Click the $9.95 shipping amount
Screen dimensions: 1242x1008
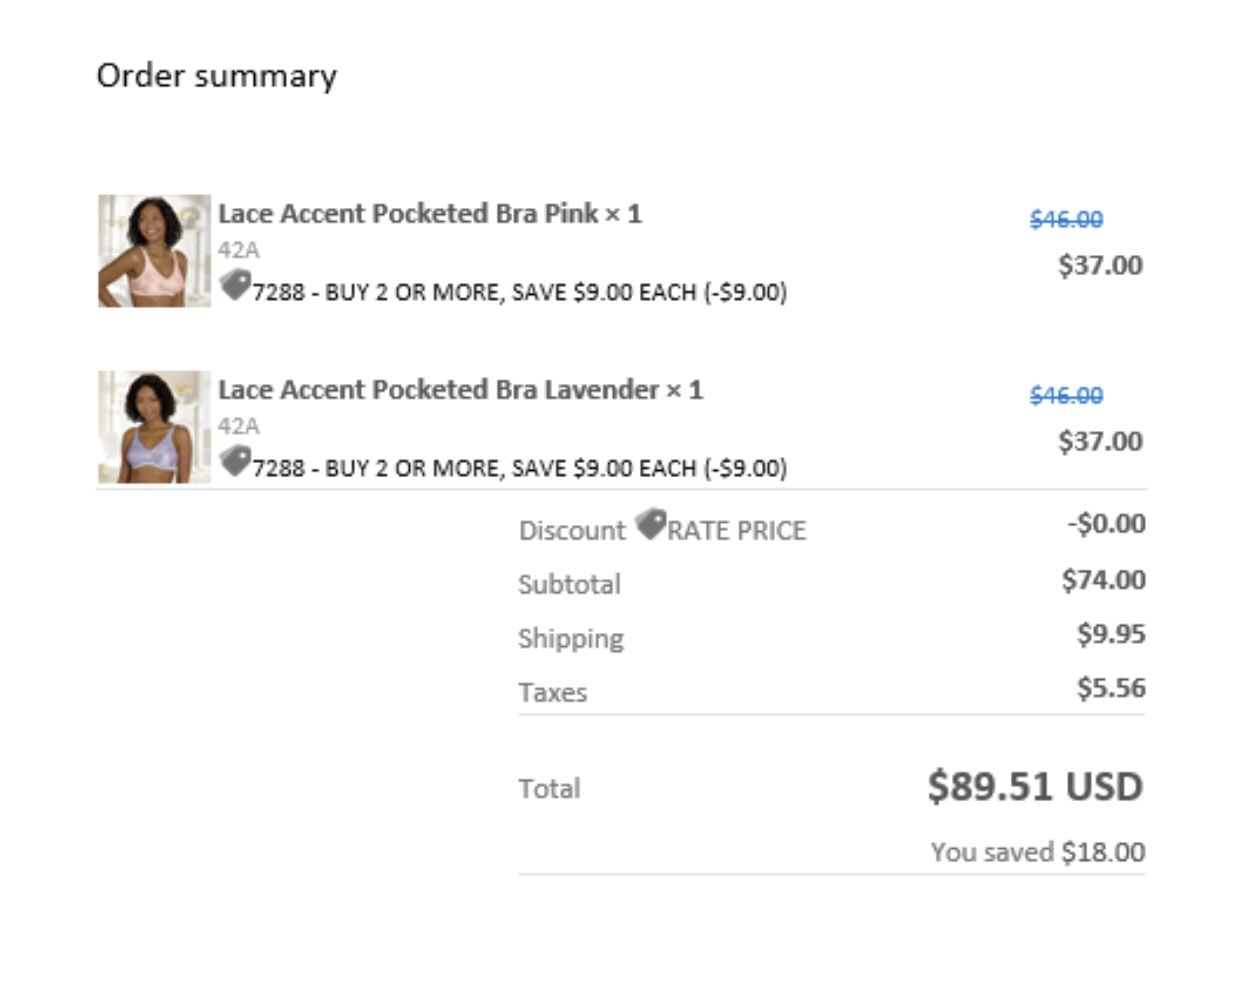click(1110, 634)
